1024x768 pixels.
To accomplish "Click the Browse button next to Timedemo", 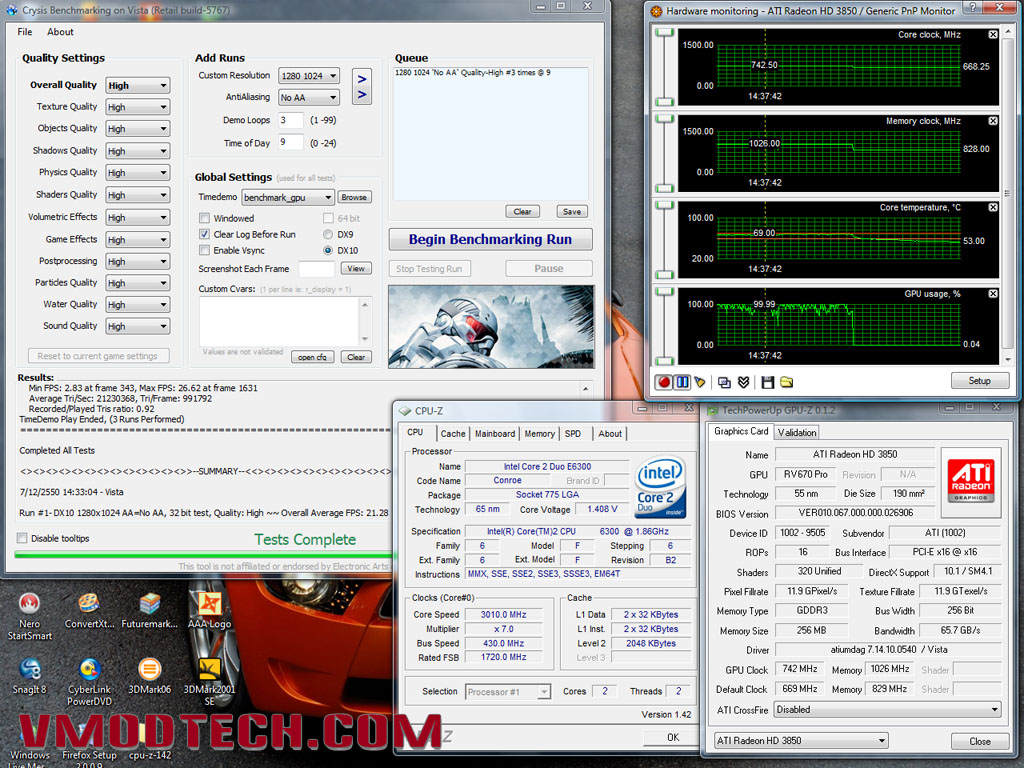I will tap(353, 197).
